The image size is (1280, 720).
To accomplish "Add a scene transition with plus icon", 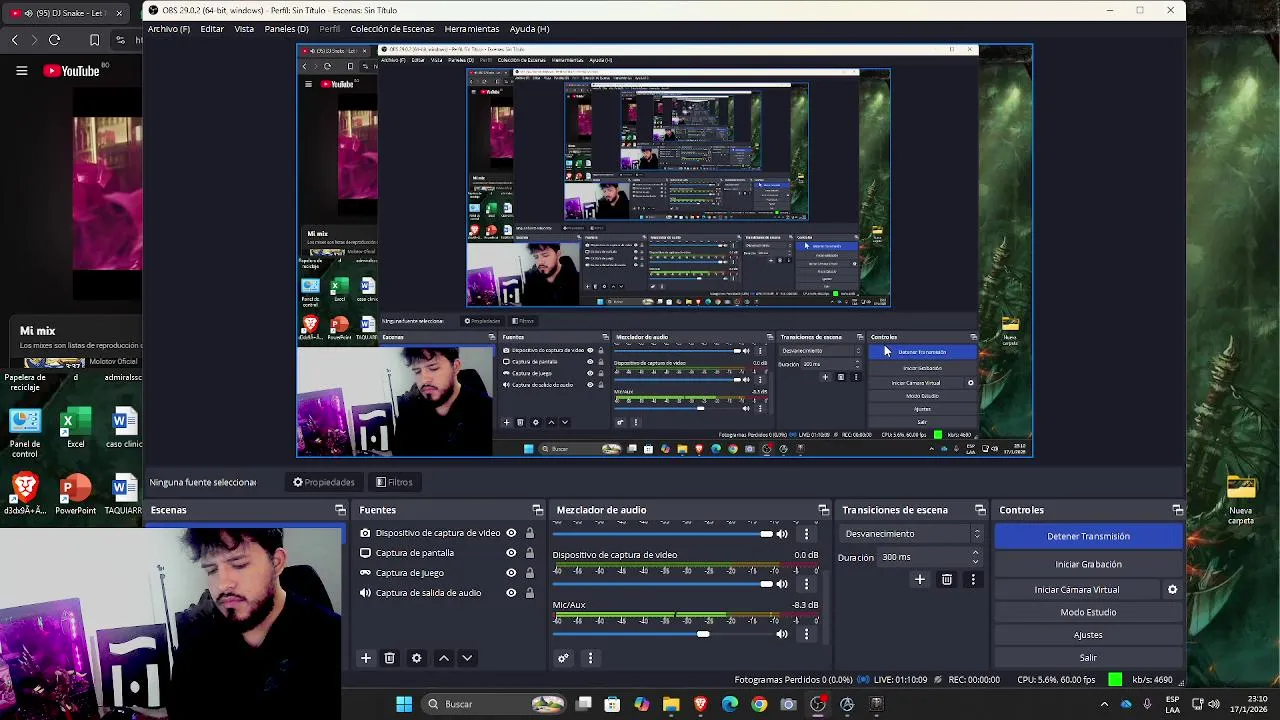I will [920, 579].
